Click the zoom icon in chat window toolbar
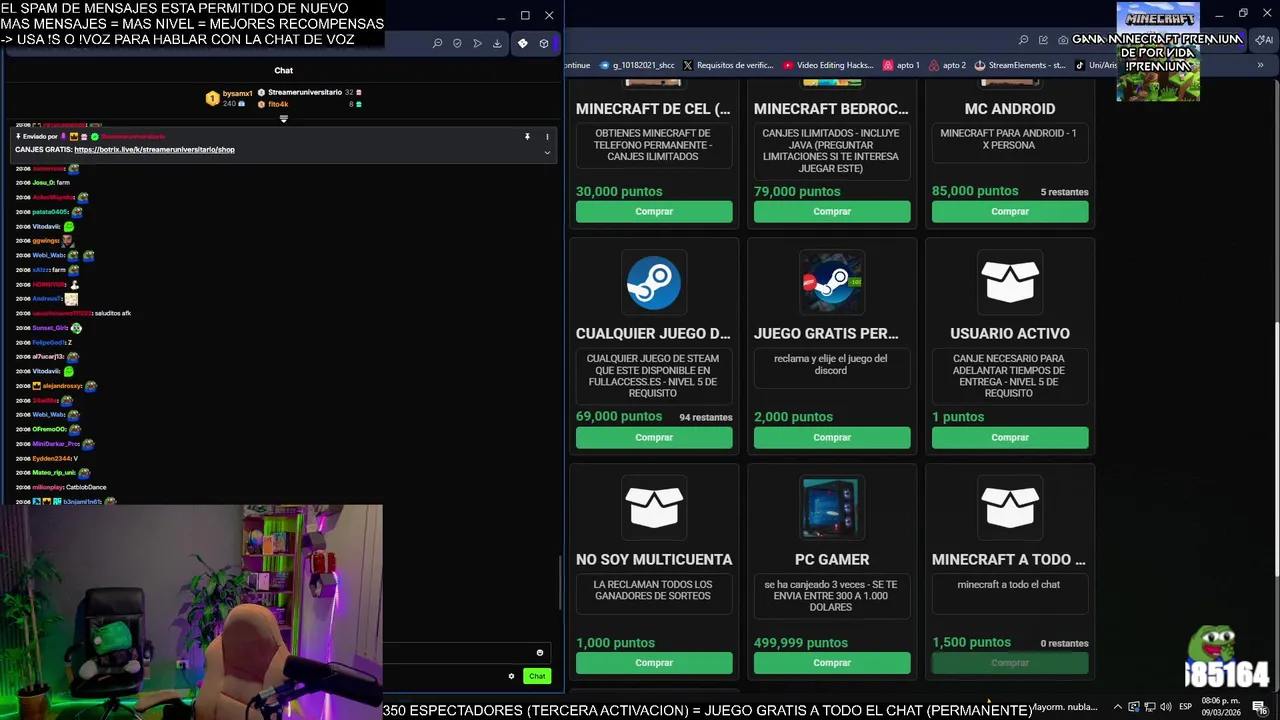This screenshot has height=720, width=1280. pyautogui.click(x=437, y=43)
